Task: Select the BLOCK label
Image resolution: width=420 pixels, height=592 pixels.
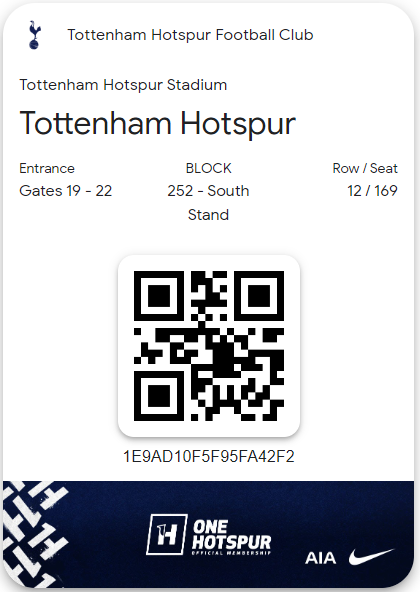Action: coord(208,168)
